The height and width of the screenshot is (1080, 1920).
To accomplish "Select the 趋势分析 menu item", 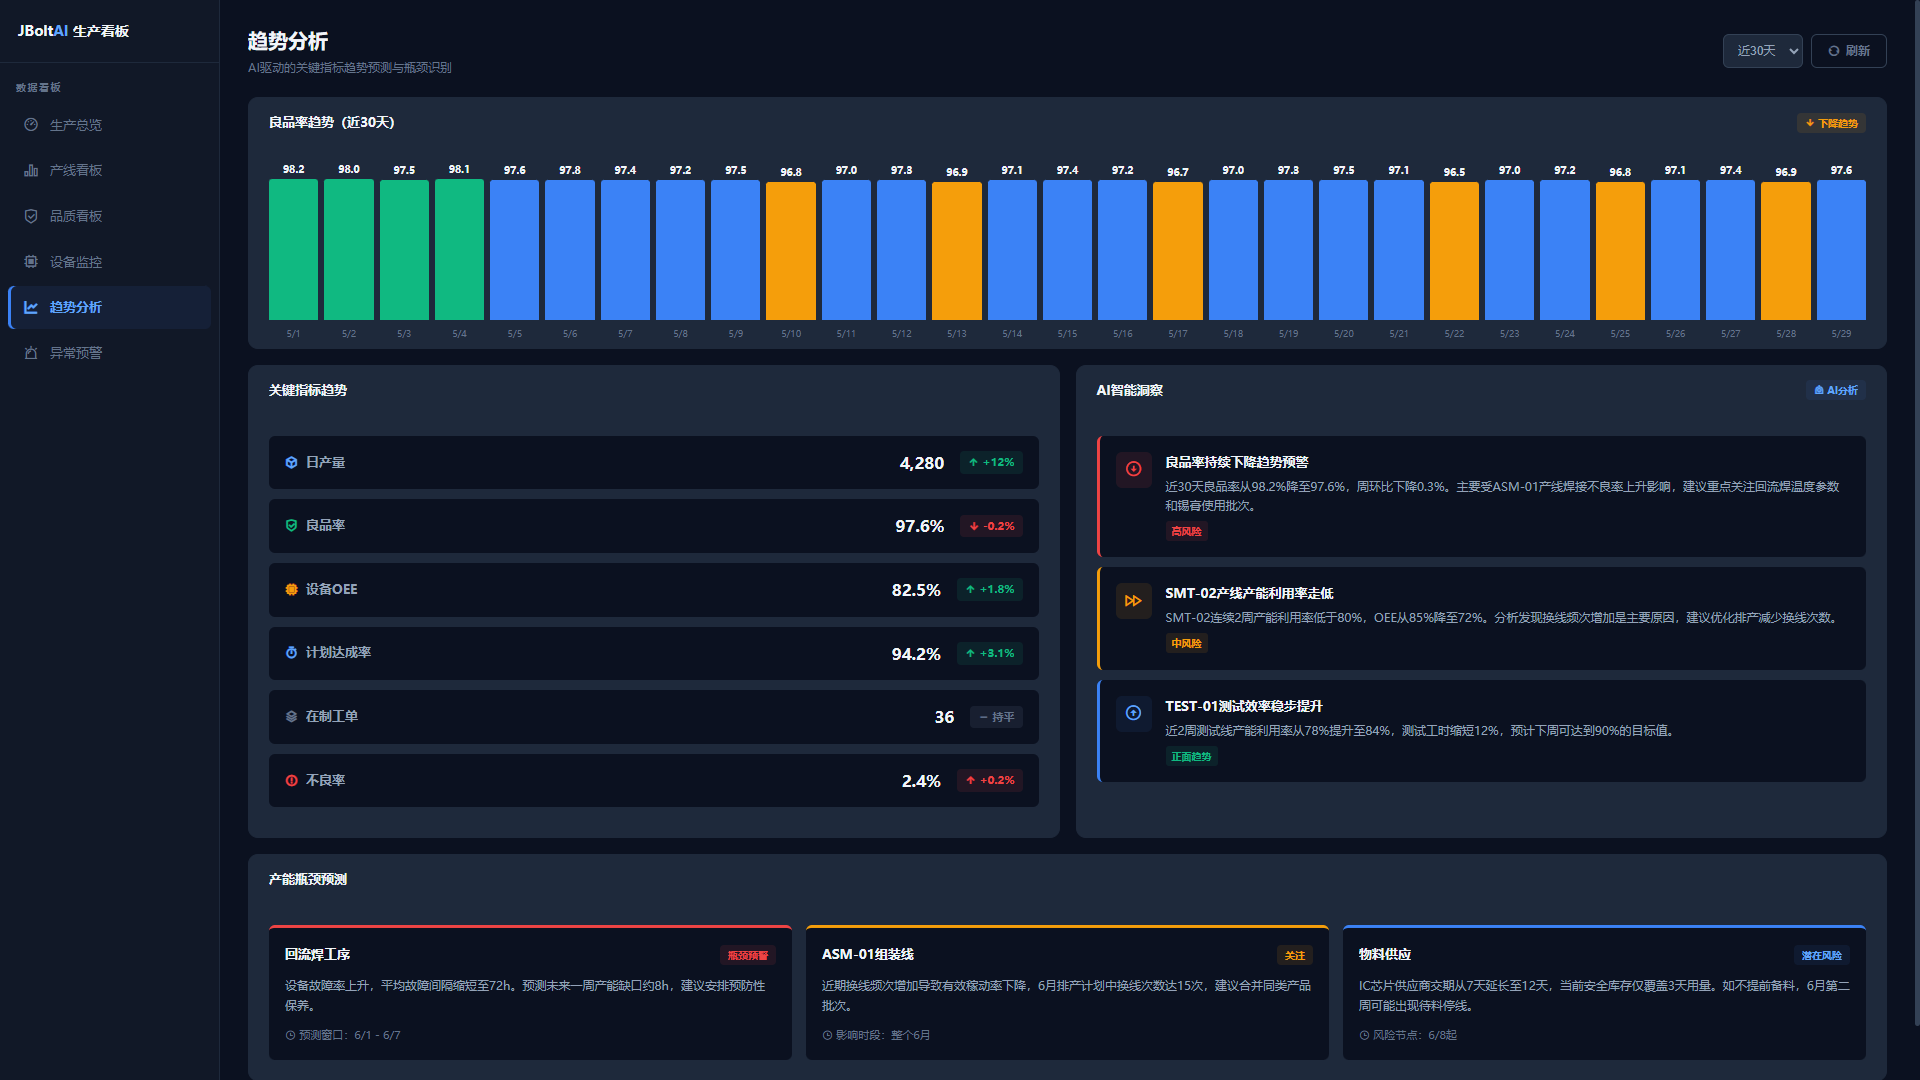I will pos(109,307).
